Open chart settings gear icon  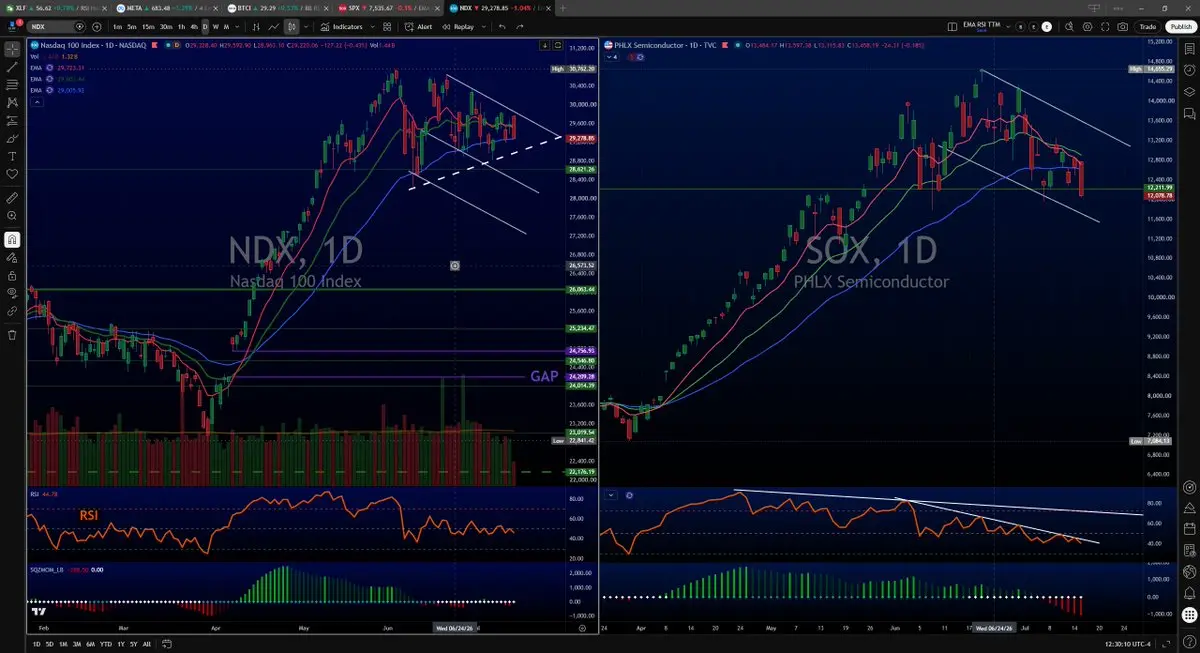coord(1087,27)
